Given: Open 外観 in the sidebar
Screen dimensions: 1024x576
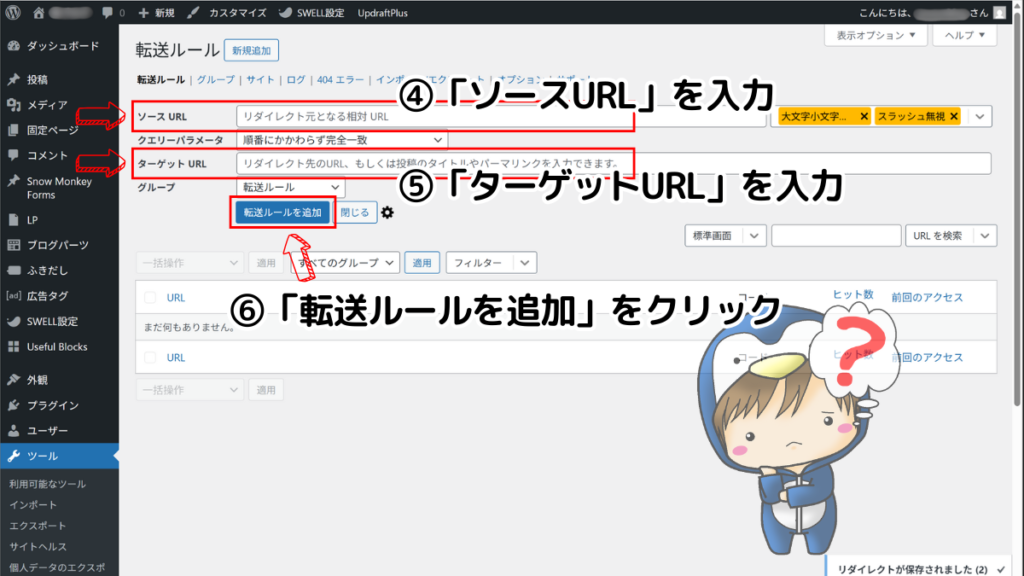Looking at the screenshot, I should (x=59, y=379).
